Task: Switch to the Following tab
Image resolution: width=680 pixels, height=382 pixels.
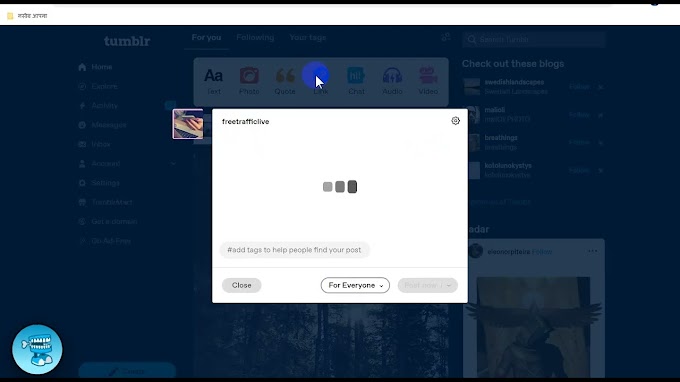Action: coord(255,38)
